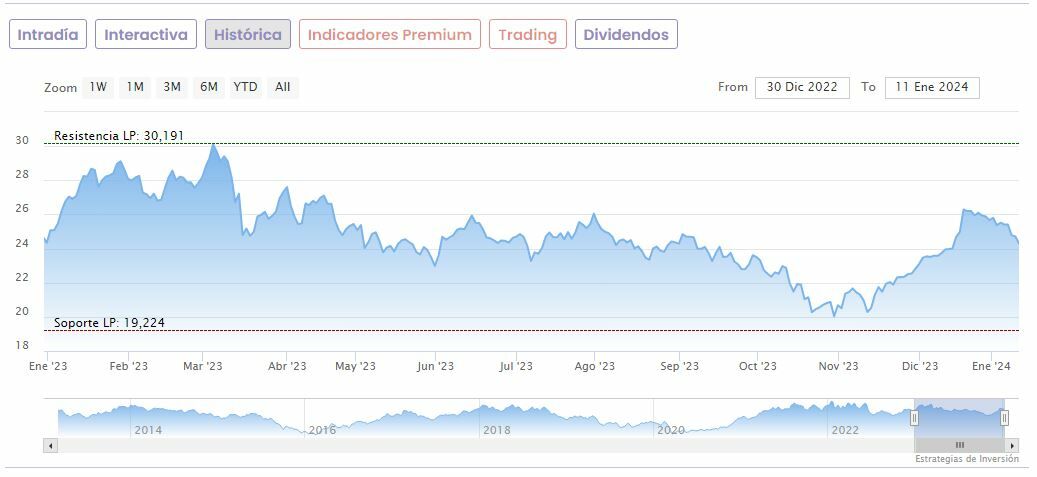This screenshot has height=477, width=1037.
Task: Click the To date field
Action: click(931, 87)
